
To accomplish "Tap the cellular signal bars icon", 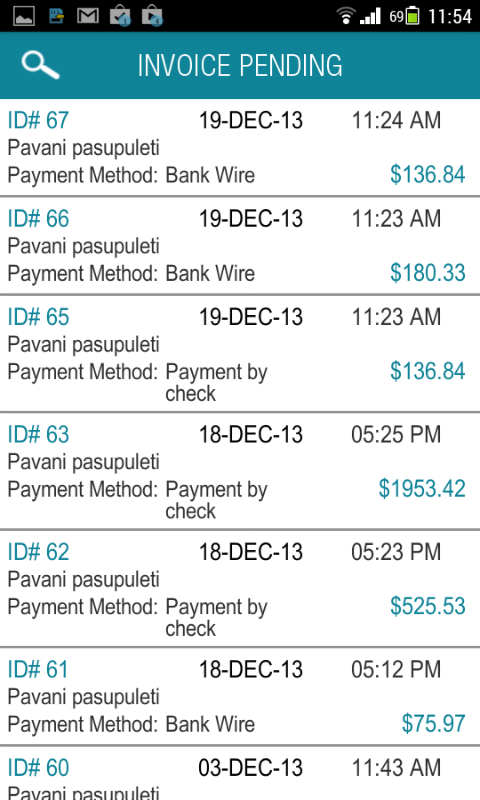I will coord(370,16).
